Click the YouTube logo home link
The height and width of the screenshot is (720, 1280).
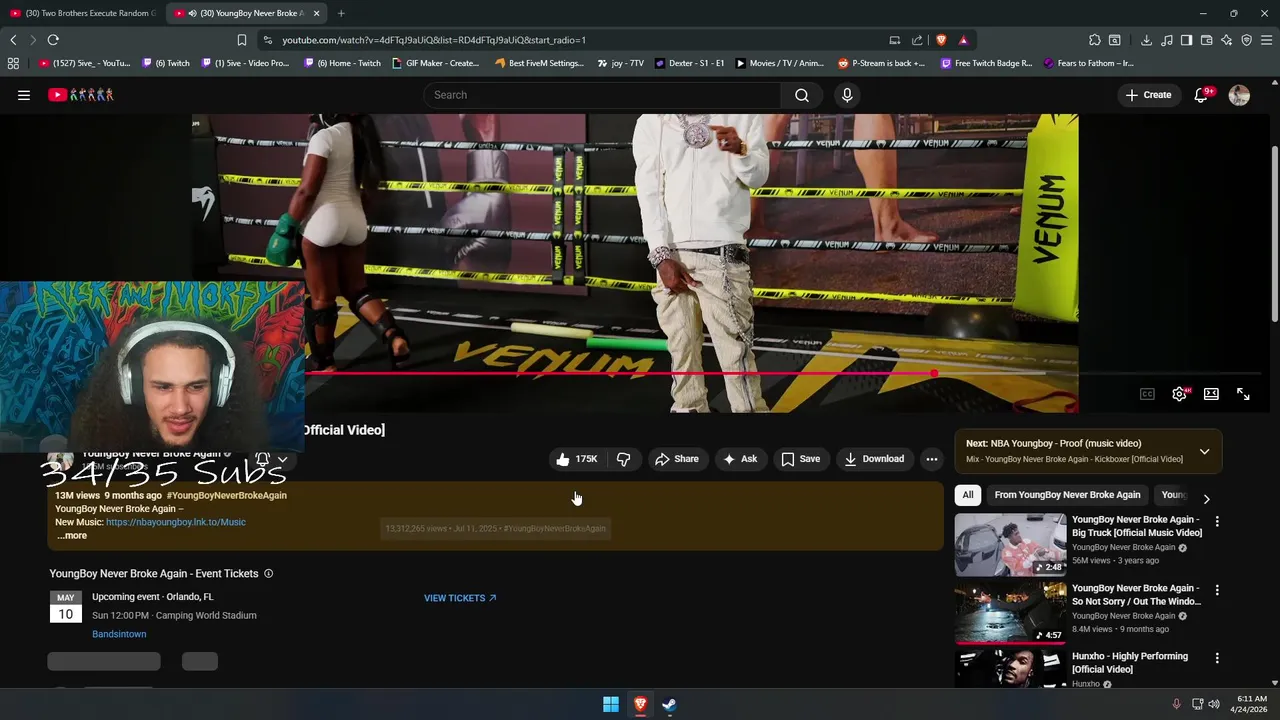tap(81, 95)
